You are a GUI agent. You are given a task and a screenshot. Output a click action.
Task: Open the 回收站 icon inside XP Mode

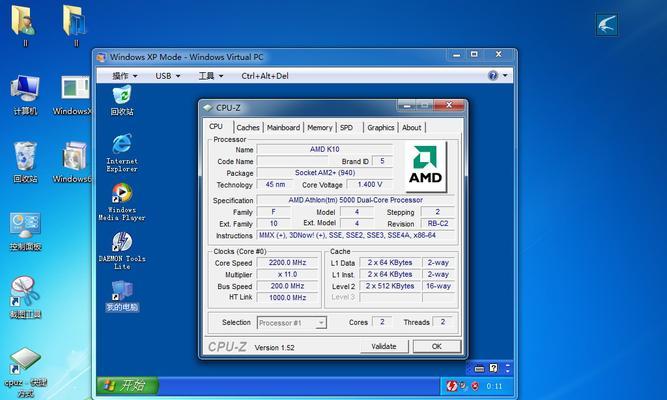click(122, 100)
